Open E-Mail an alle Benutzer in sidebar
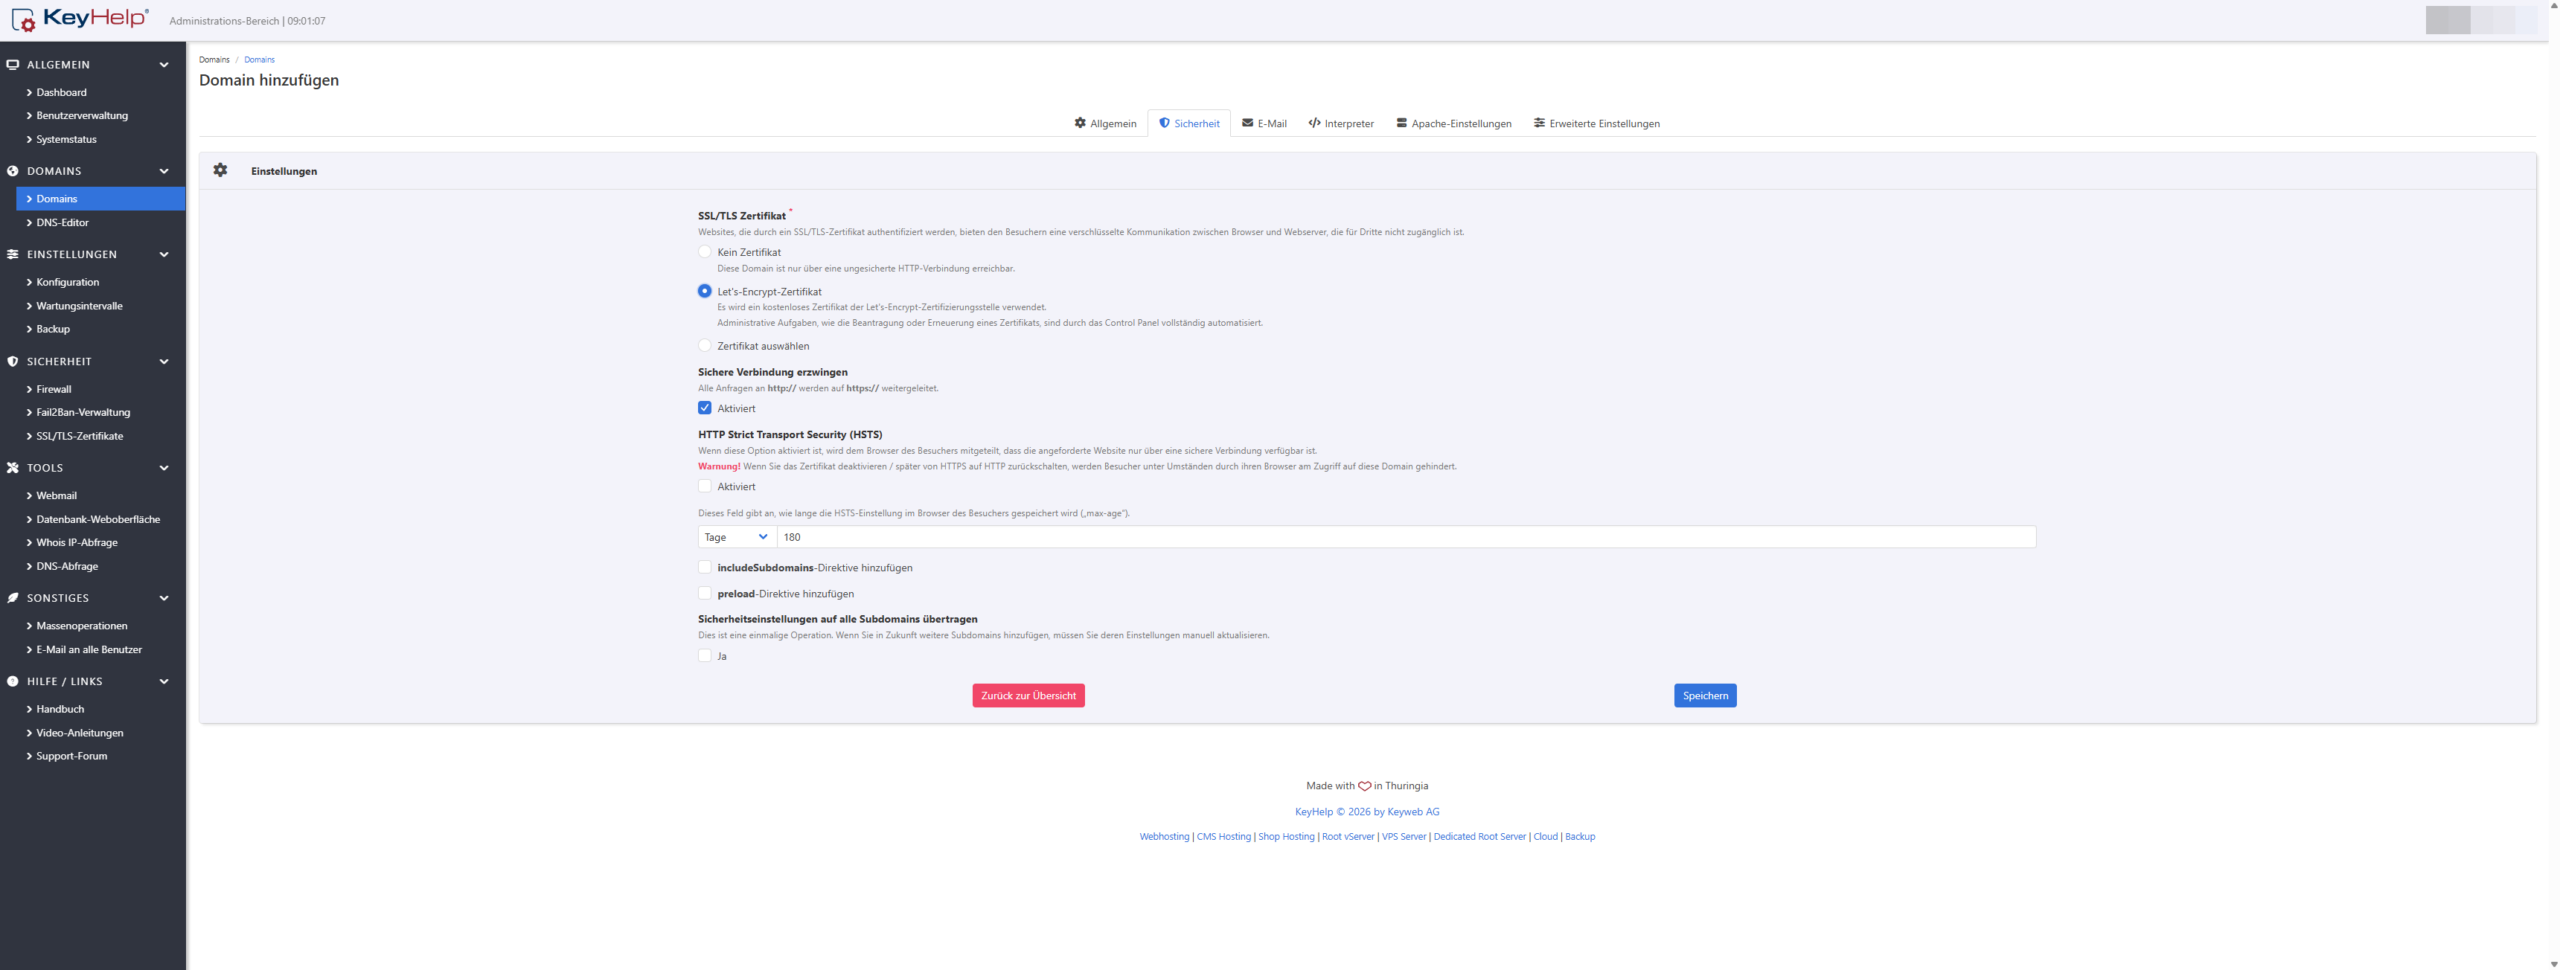Screen dimensions: 2560x970 tap(89, 650)
